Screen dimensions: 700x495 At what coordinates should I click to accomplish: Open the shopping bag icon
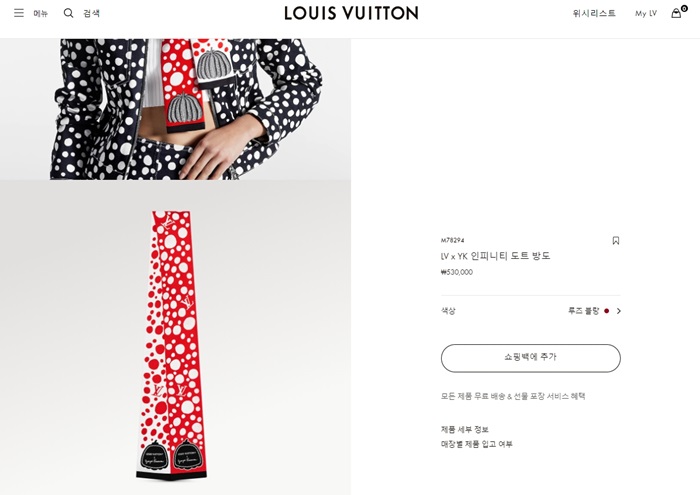678,12
